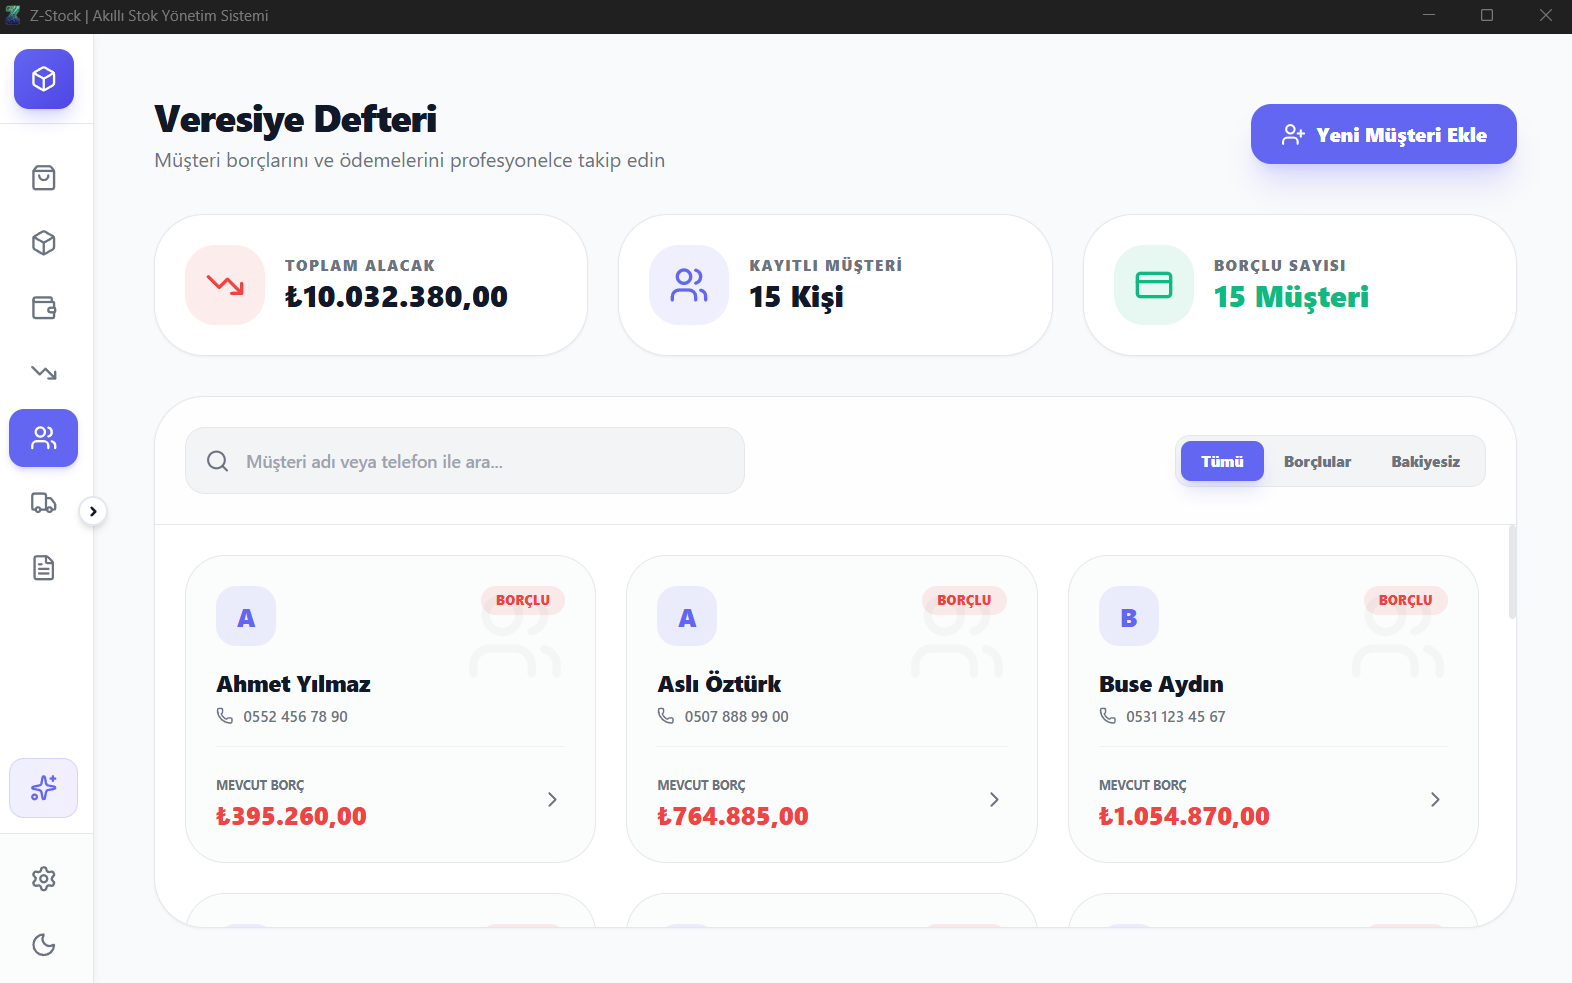Viewport: 1572px width, 983px height.
Task: Click Ahmet Yılmaz avatar letter A
Action: pyautogui.click(x=246, y=617)
